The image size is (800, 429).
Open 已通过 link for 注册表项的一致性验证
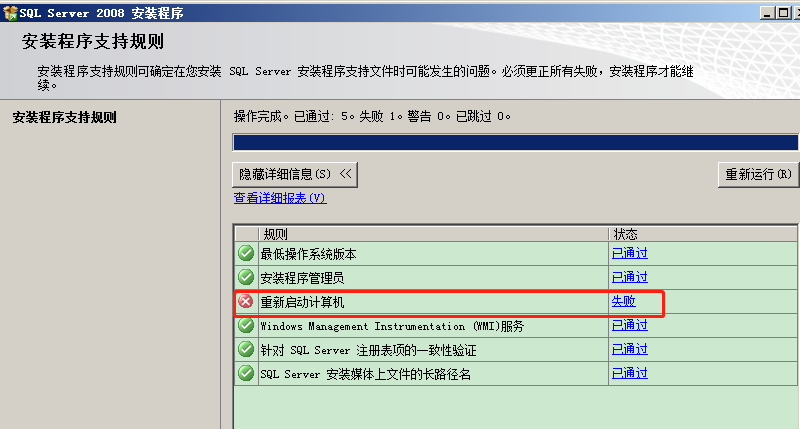pyautogui.click(x=630, y=349)
